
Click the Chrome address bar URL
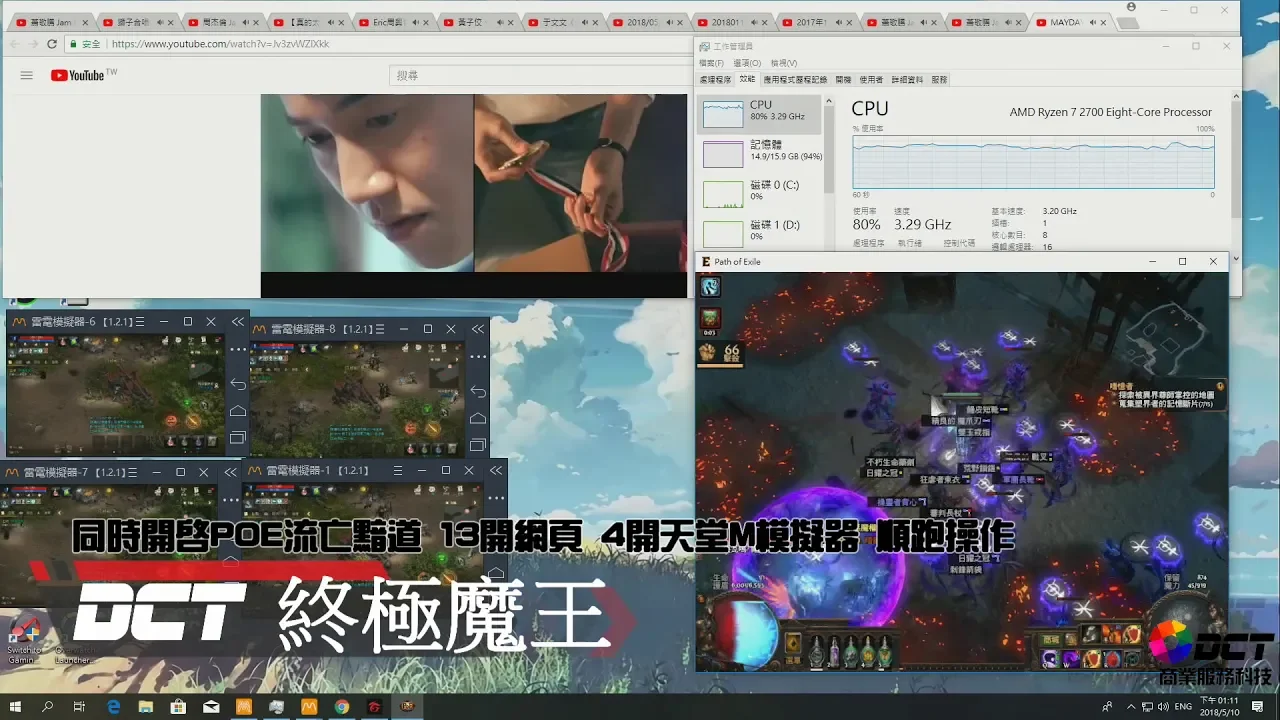(x=220, y=44)
